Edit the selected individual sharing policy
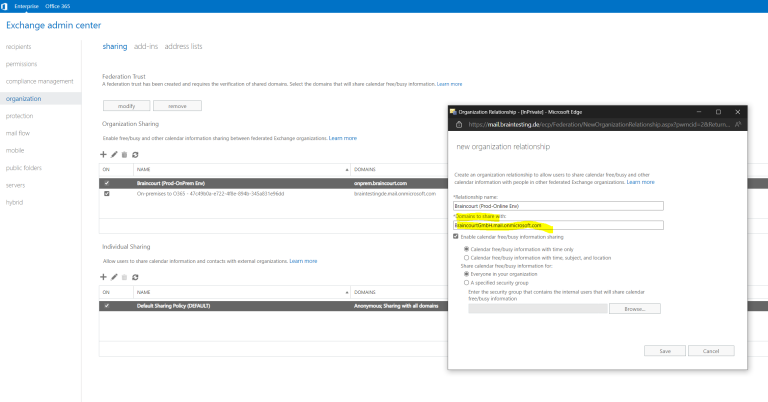Screen dimensions: 768x402 (x=114, y=277)
